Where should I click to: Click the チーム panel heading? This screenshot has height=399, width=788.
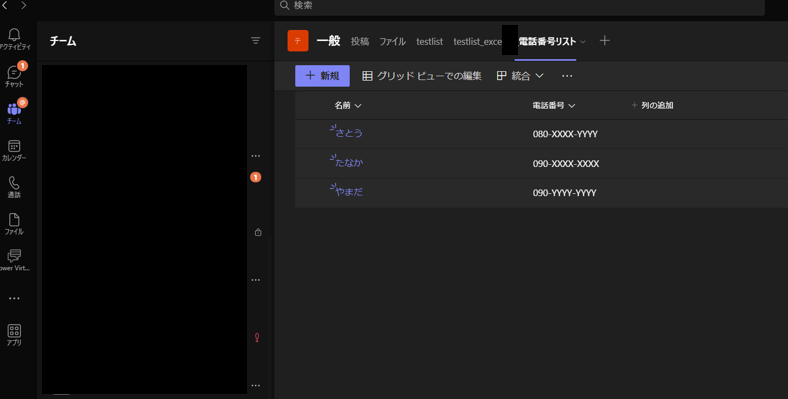point(63,41)
